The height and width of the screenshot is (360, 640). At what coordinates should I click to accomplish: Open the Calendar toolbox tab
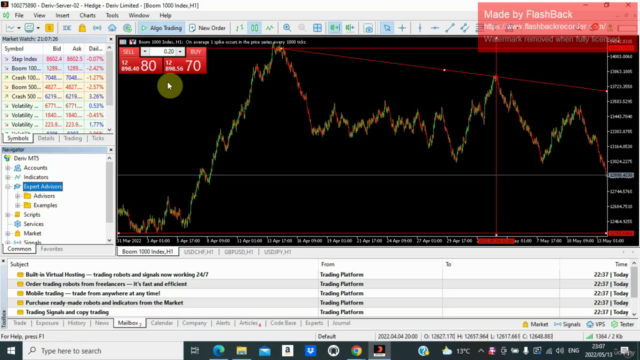click(x=162, y=323)
